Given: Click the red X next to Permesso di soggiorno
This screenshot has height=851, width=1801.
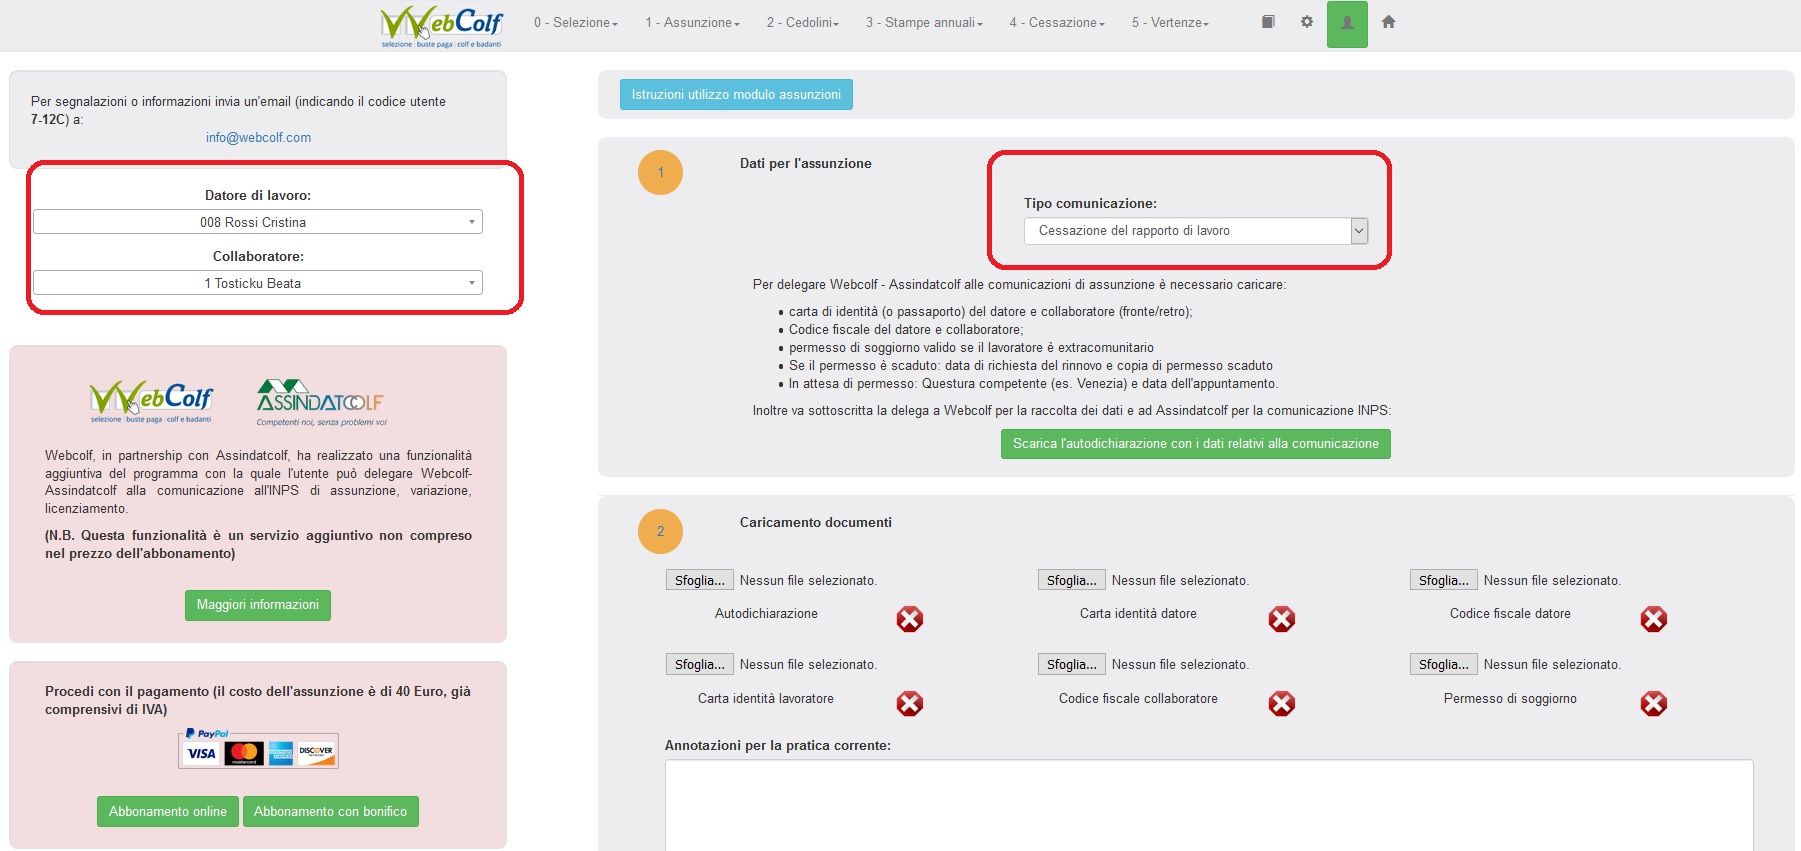Looking at the screenshot, I should tap(1654, 704).
